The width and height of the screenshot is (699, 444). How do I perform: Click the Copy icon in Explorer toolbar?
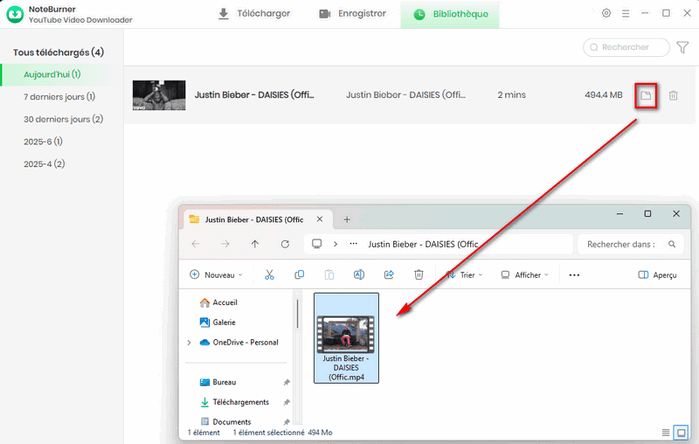[299, 275]
